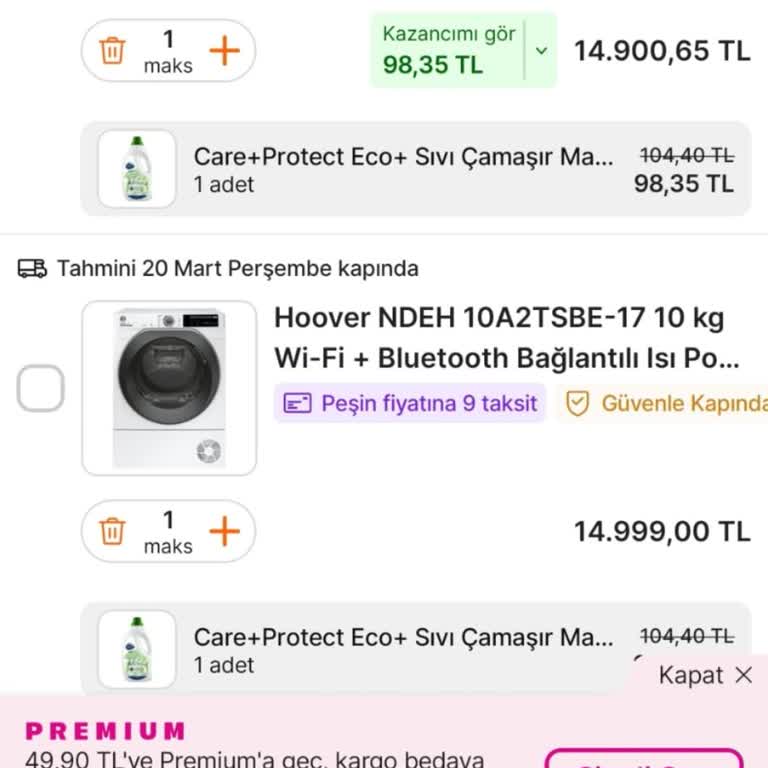Tap the top Care+Protect detergent thumbnail

point(137,168)
